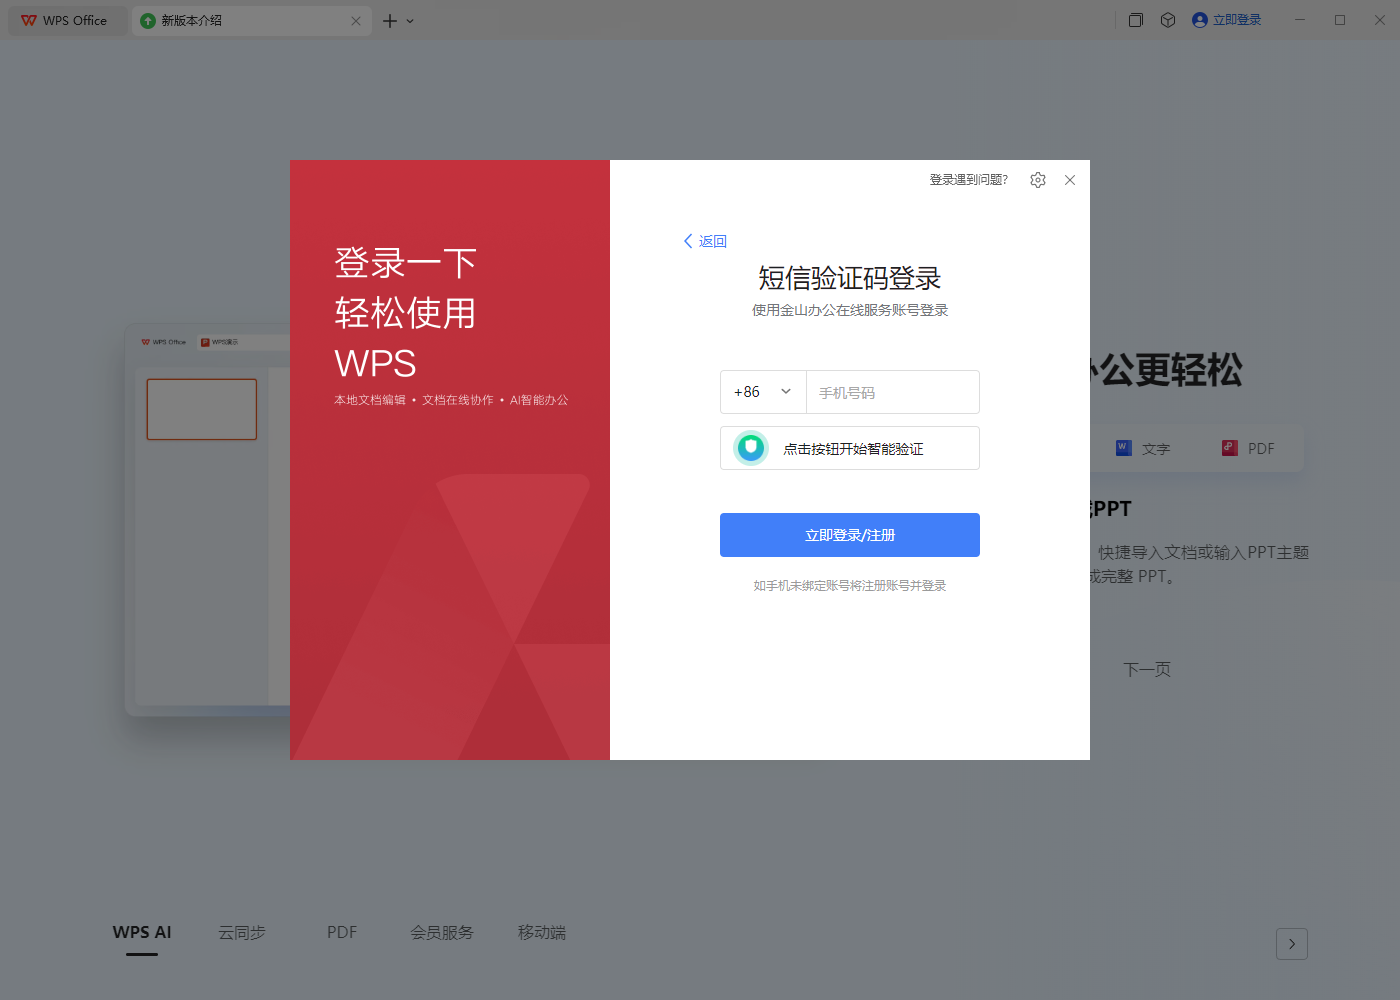The height and width of the screenshot is (1000, 1400).
Task: Click the 立即登录/注册 button
Action: pos(850,535)
